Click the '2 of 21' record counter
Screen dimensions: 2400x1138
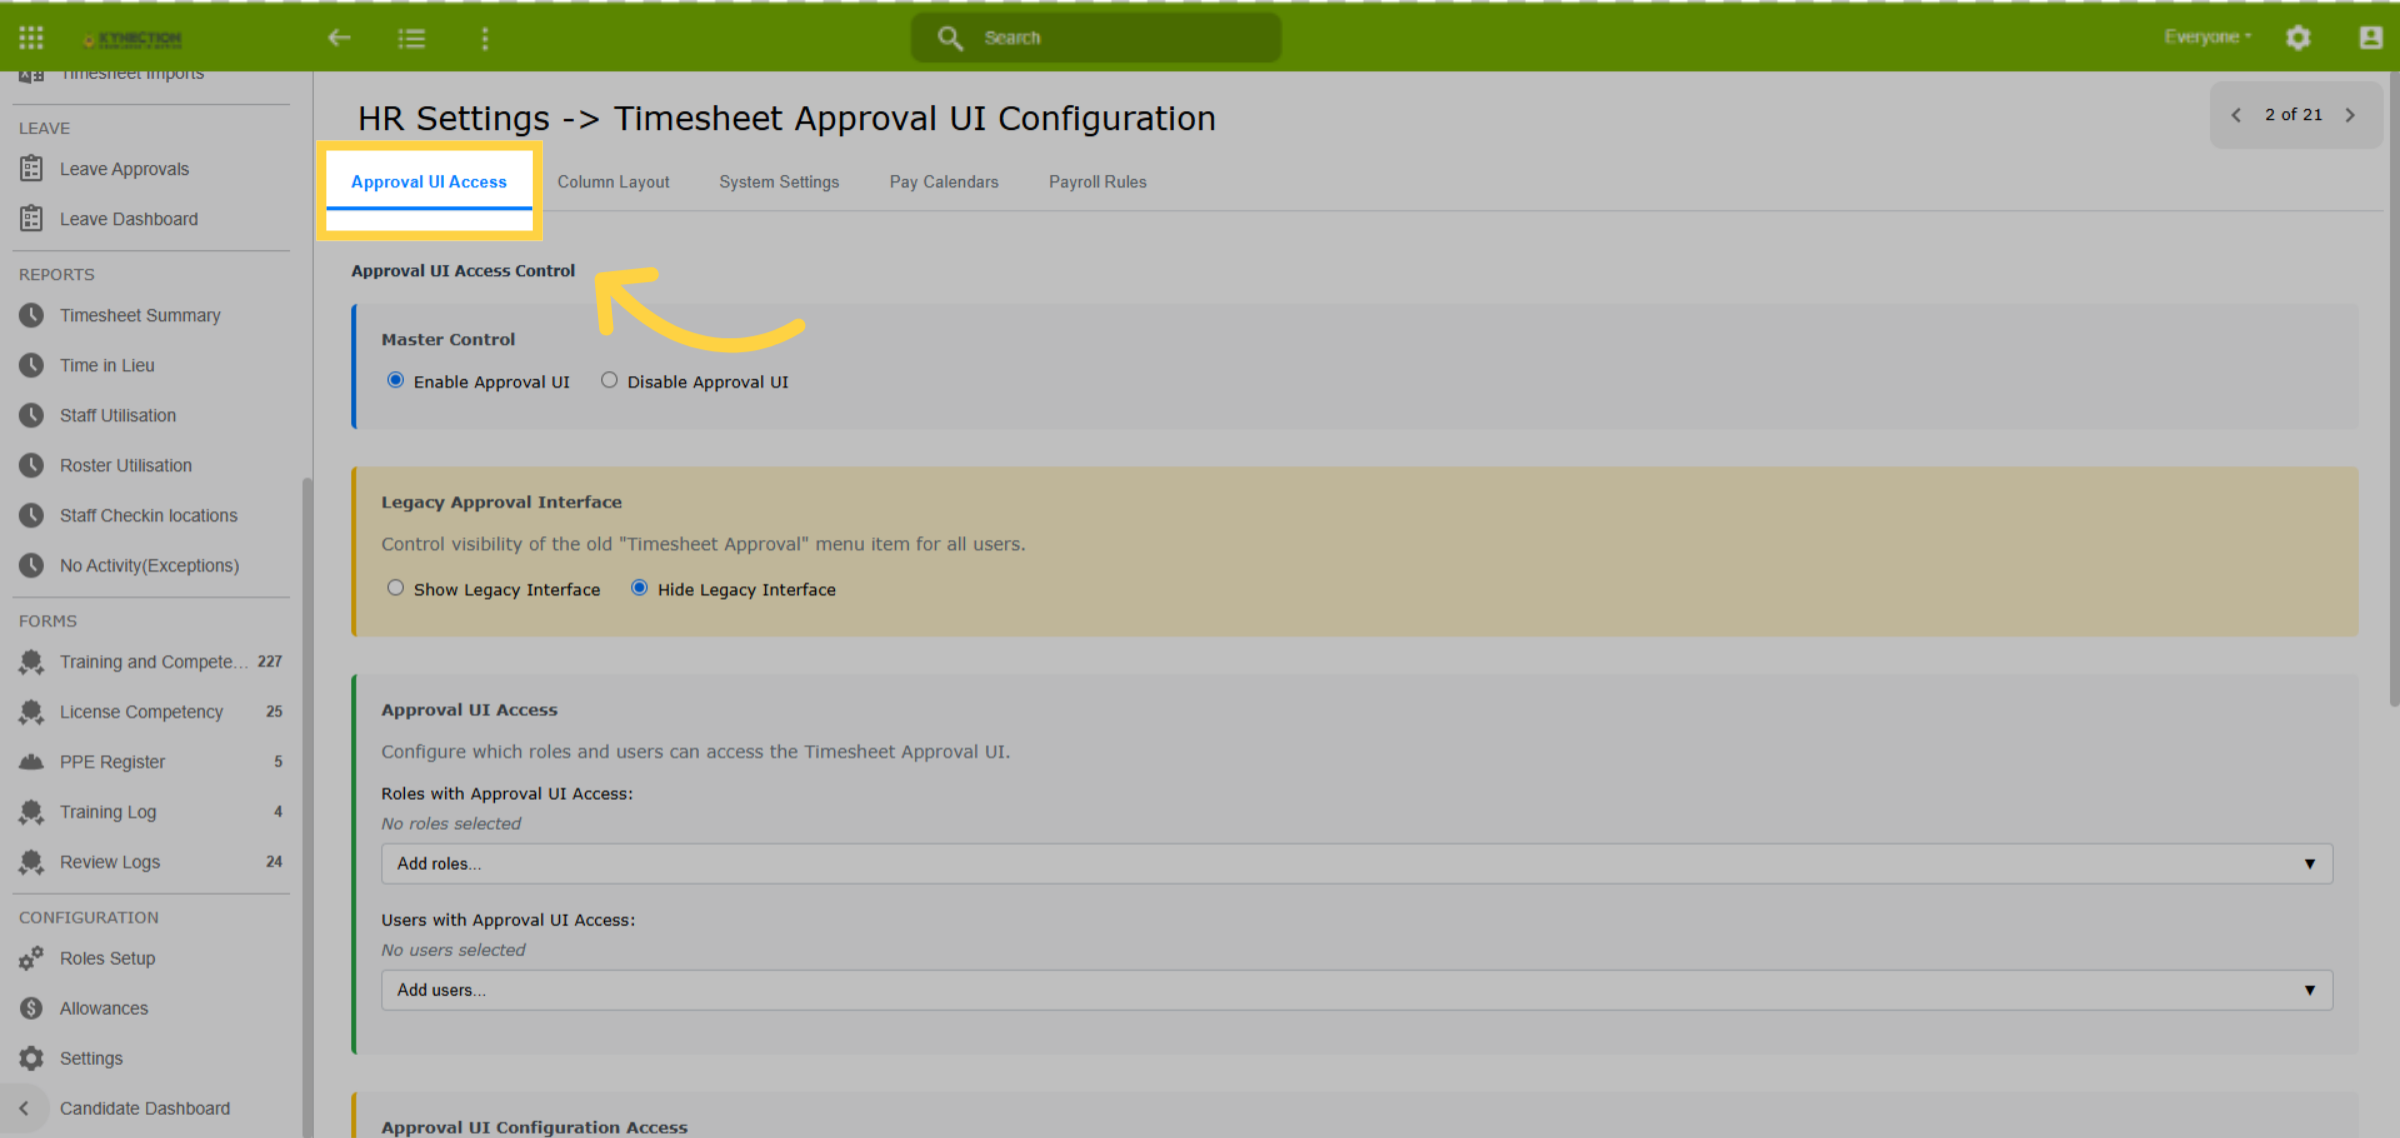[2293, 115]
